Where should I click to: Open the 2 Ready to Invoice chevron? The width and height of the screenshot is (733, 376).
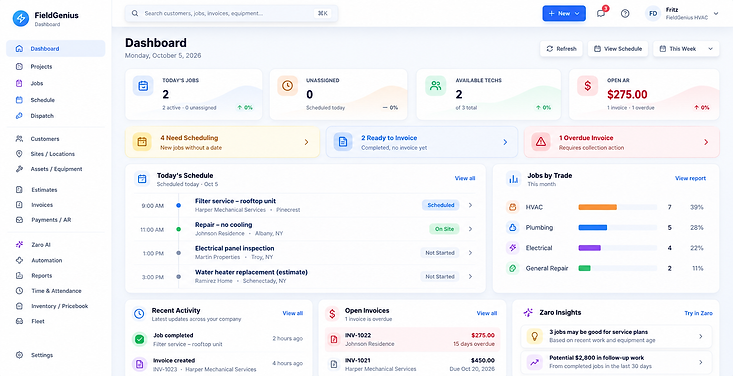pos(505,142)
